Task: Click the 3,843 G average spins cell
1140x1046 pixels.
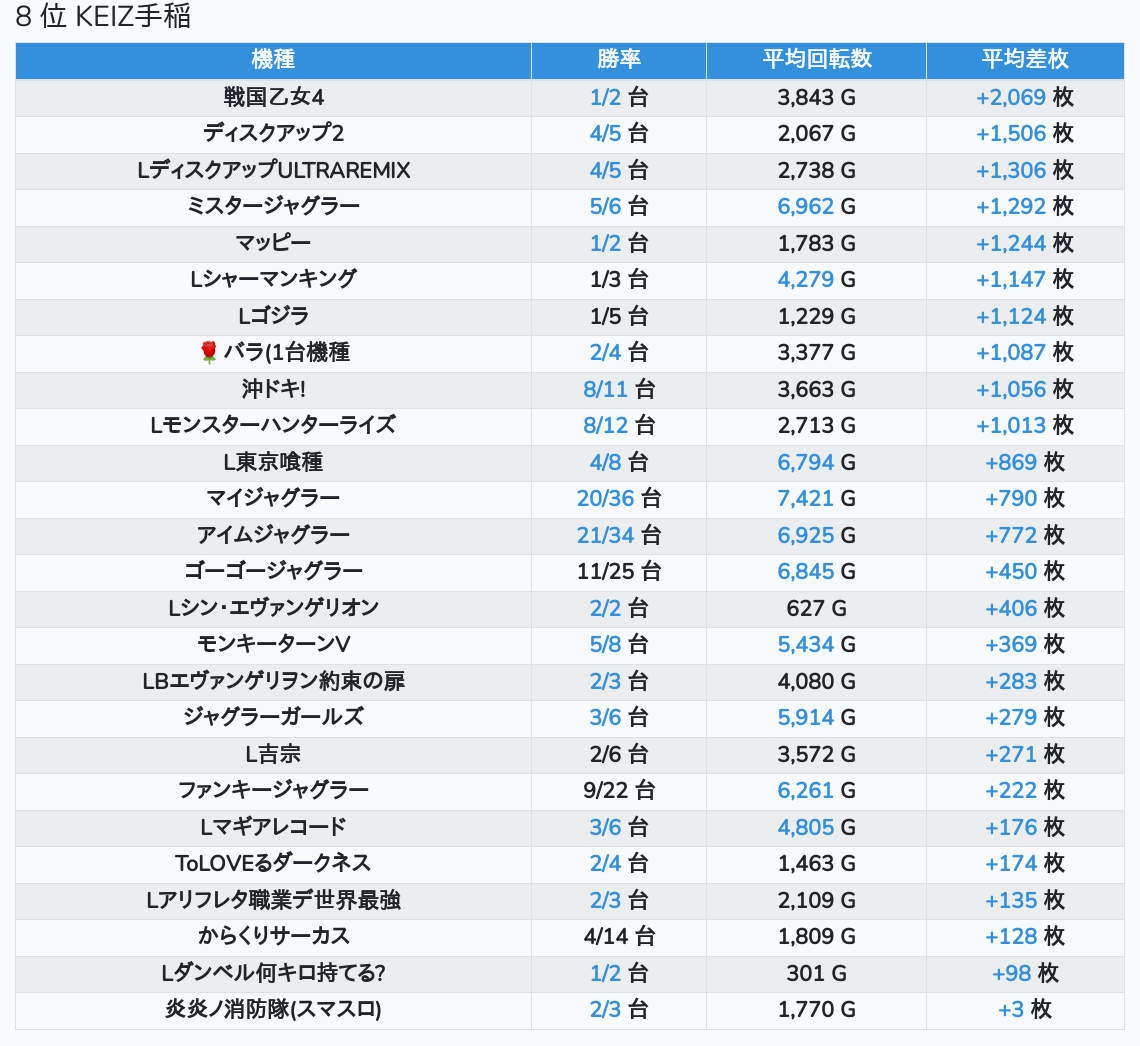Action: coord(816,97)
